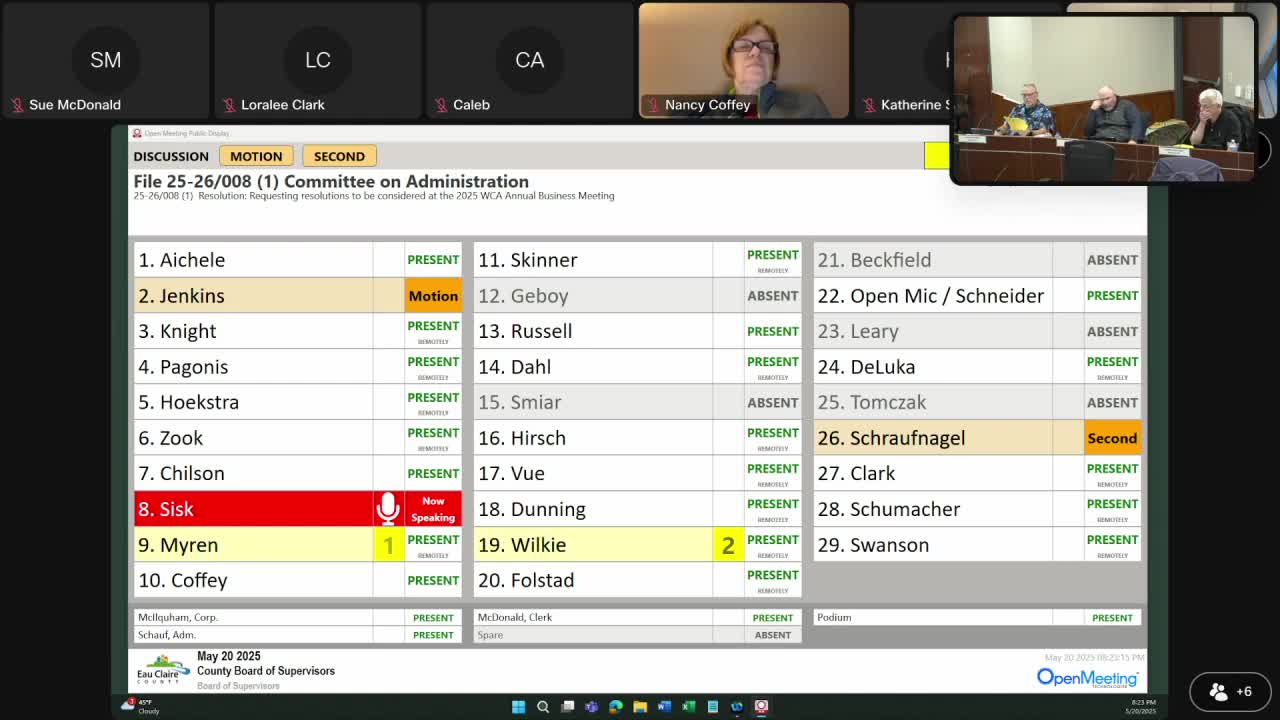Click the '9. Myren' queued row
1280x720 pixels.
pos(298,545)
